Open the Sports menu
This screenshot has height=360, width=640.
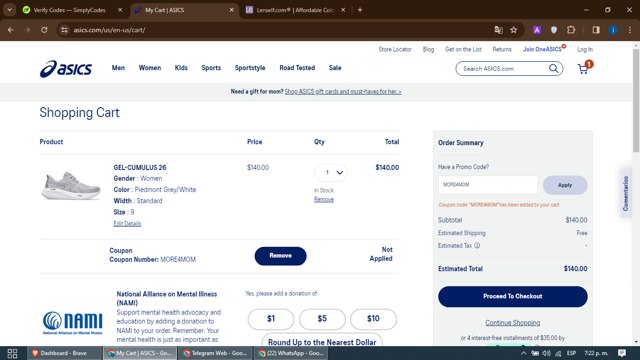click(x=211, y=68)
